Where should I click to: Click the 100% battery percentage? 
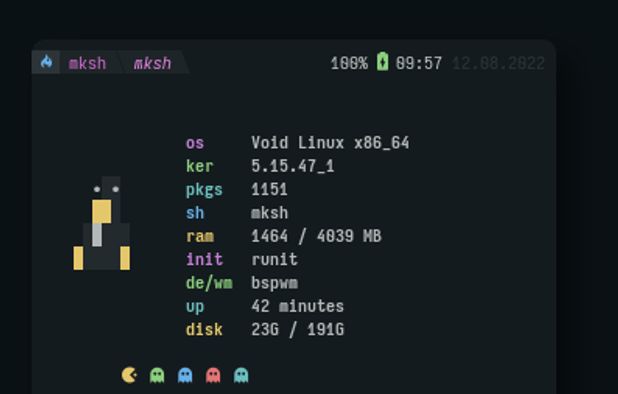click(349, 63)
